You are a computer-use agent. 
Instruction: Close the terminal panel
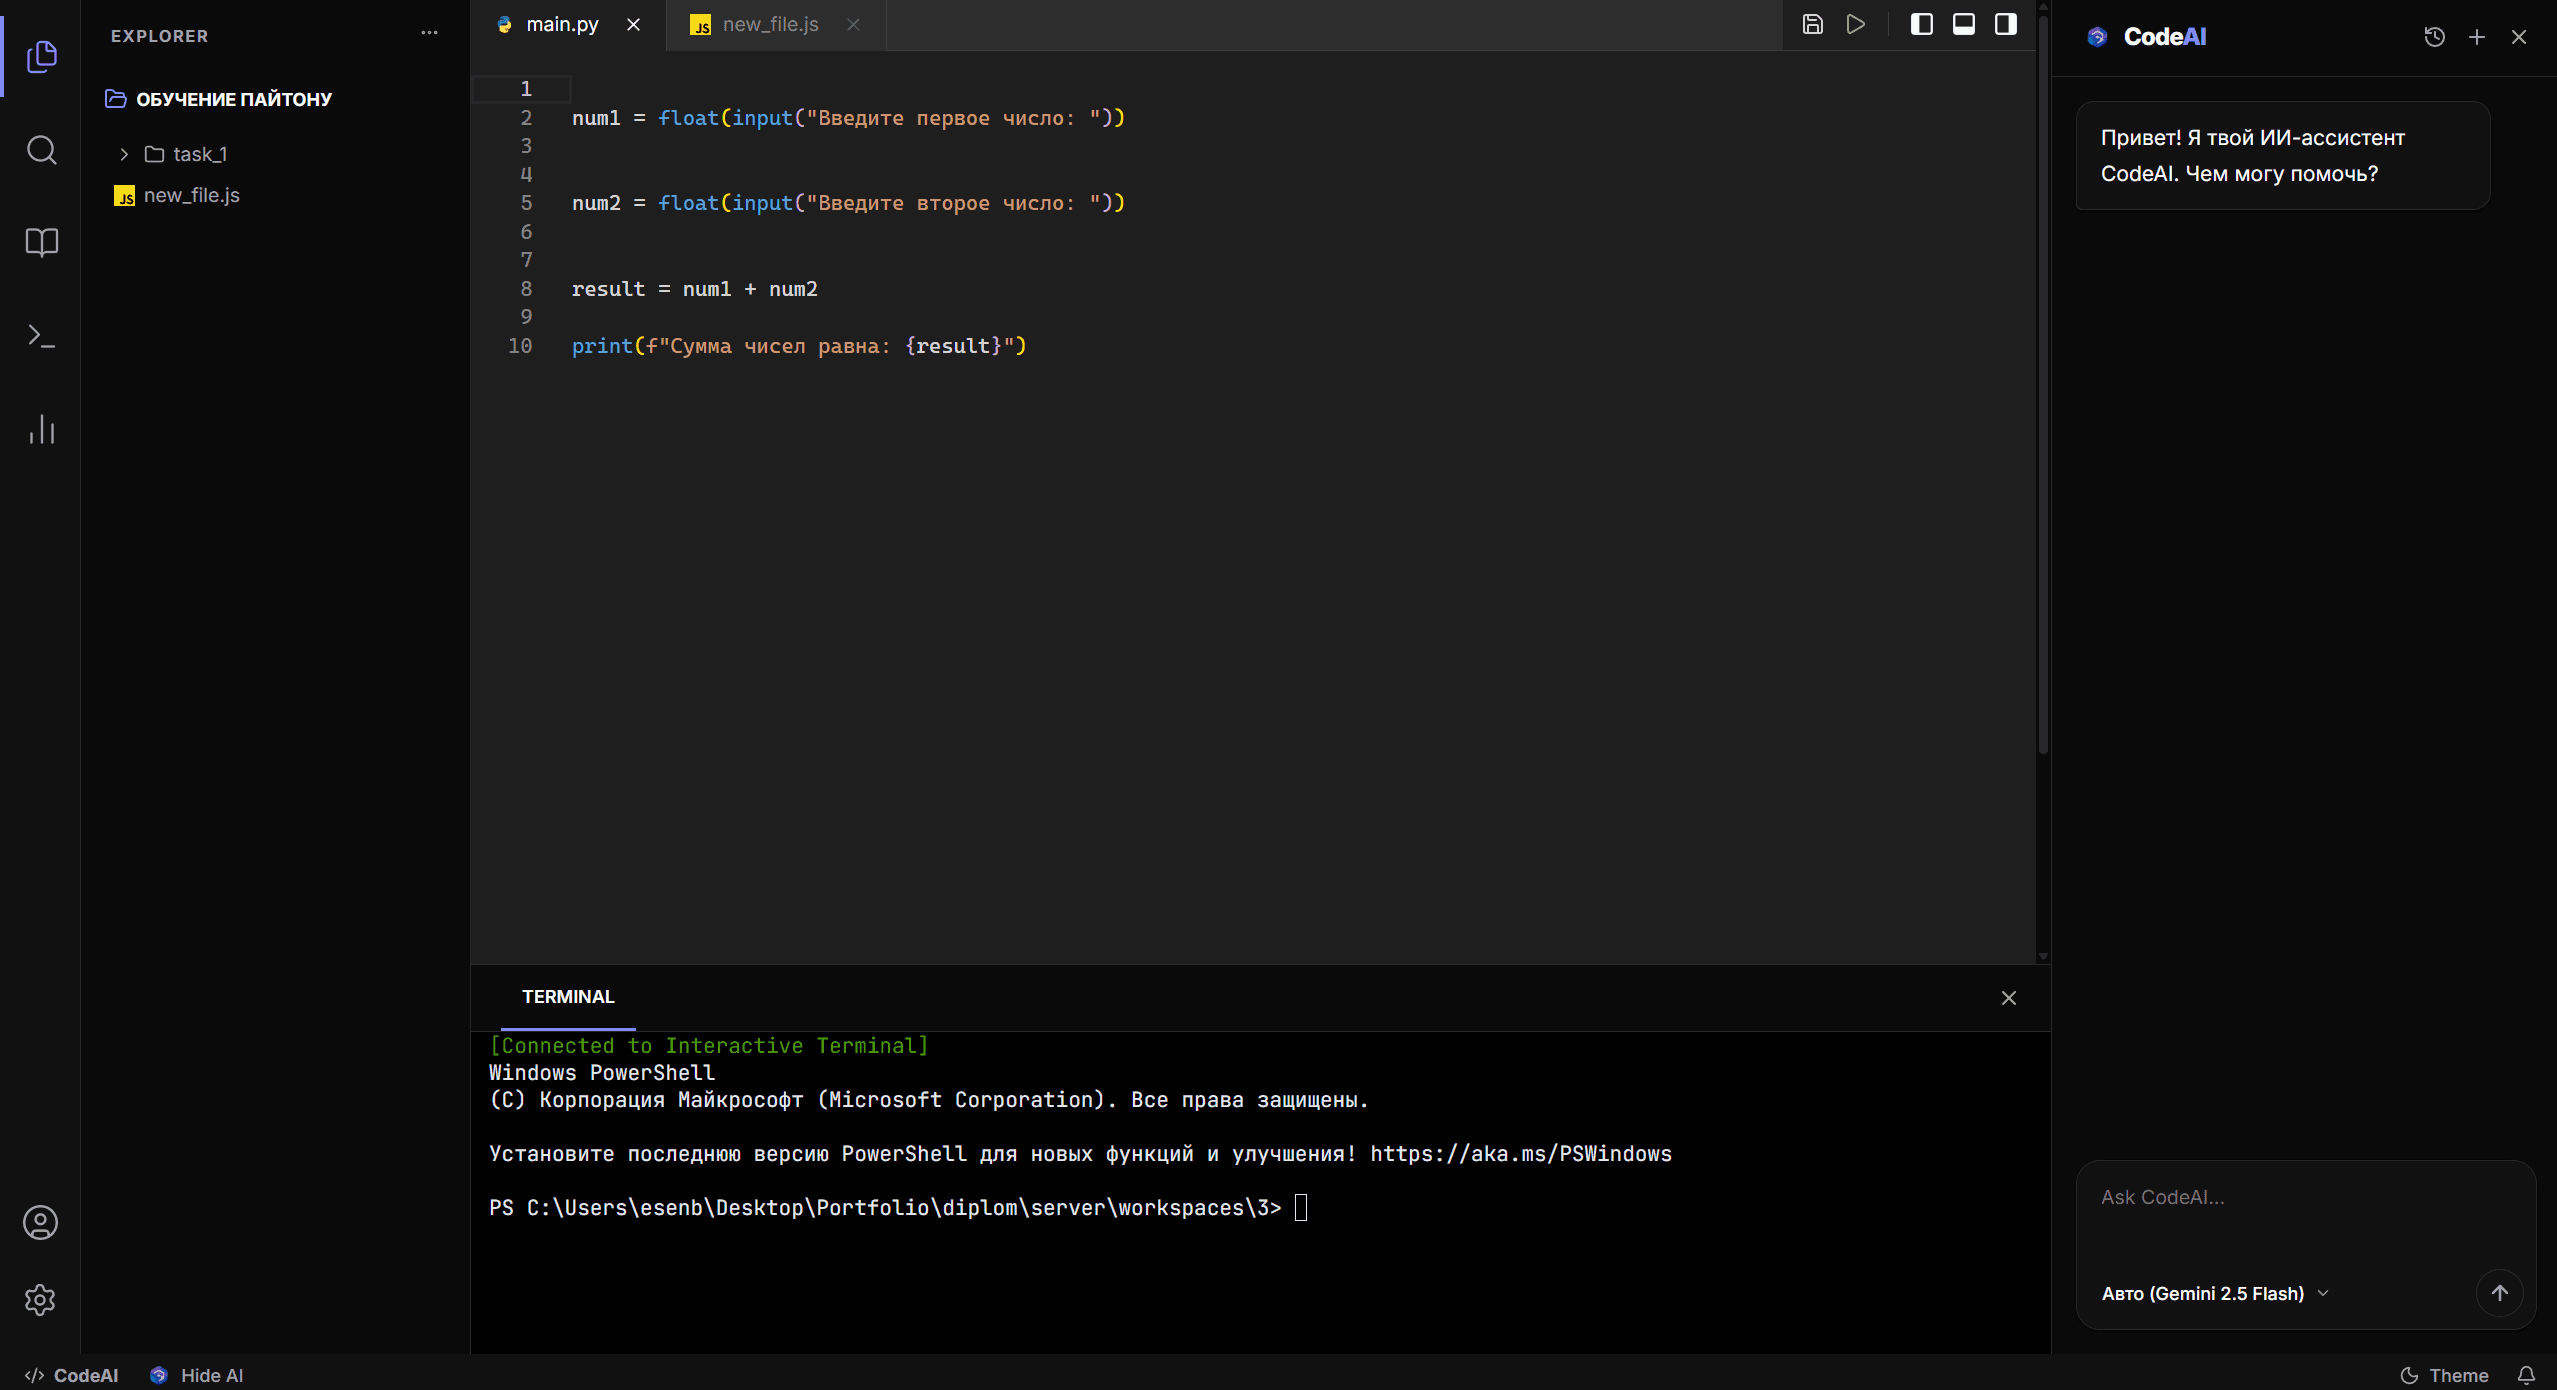[2009, 998]
